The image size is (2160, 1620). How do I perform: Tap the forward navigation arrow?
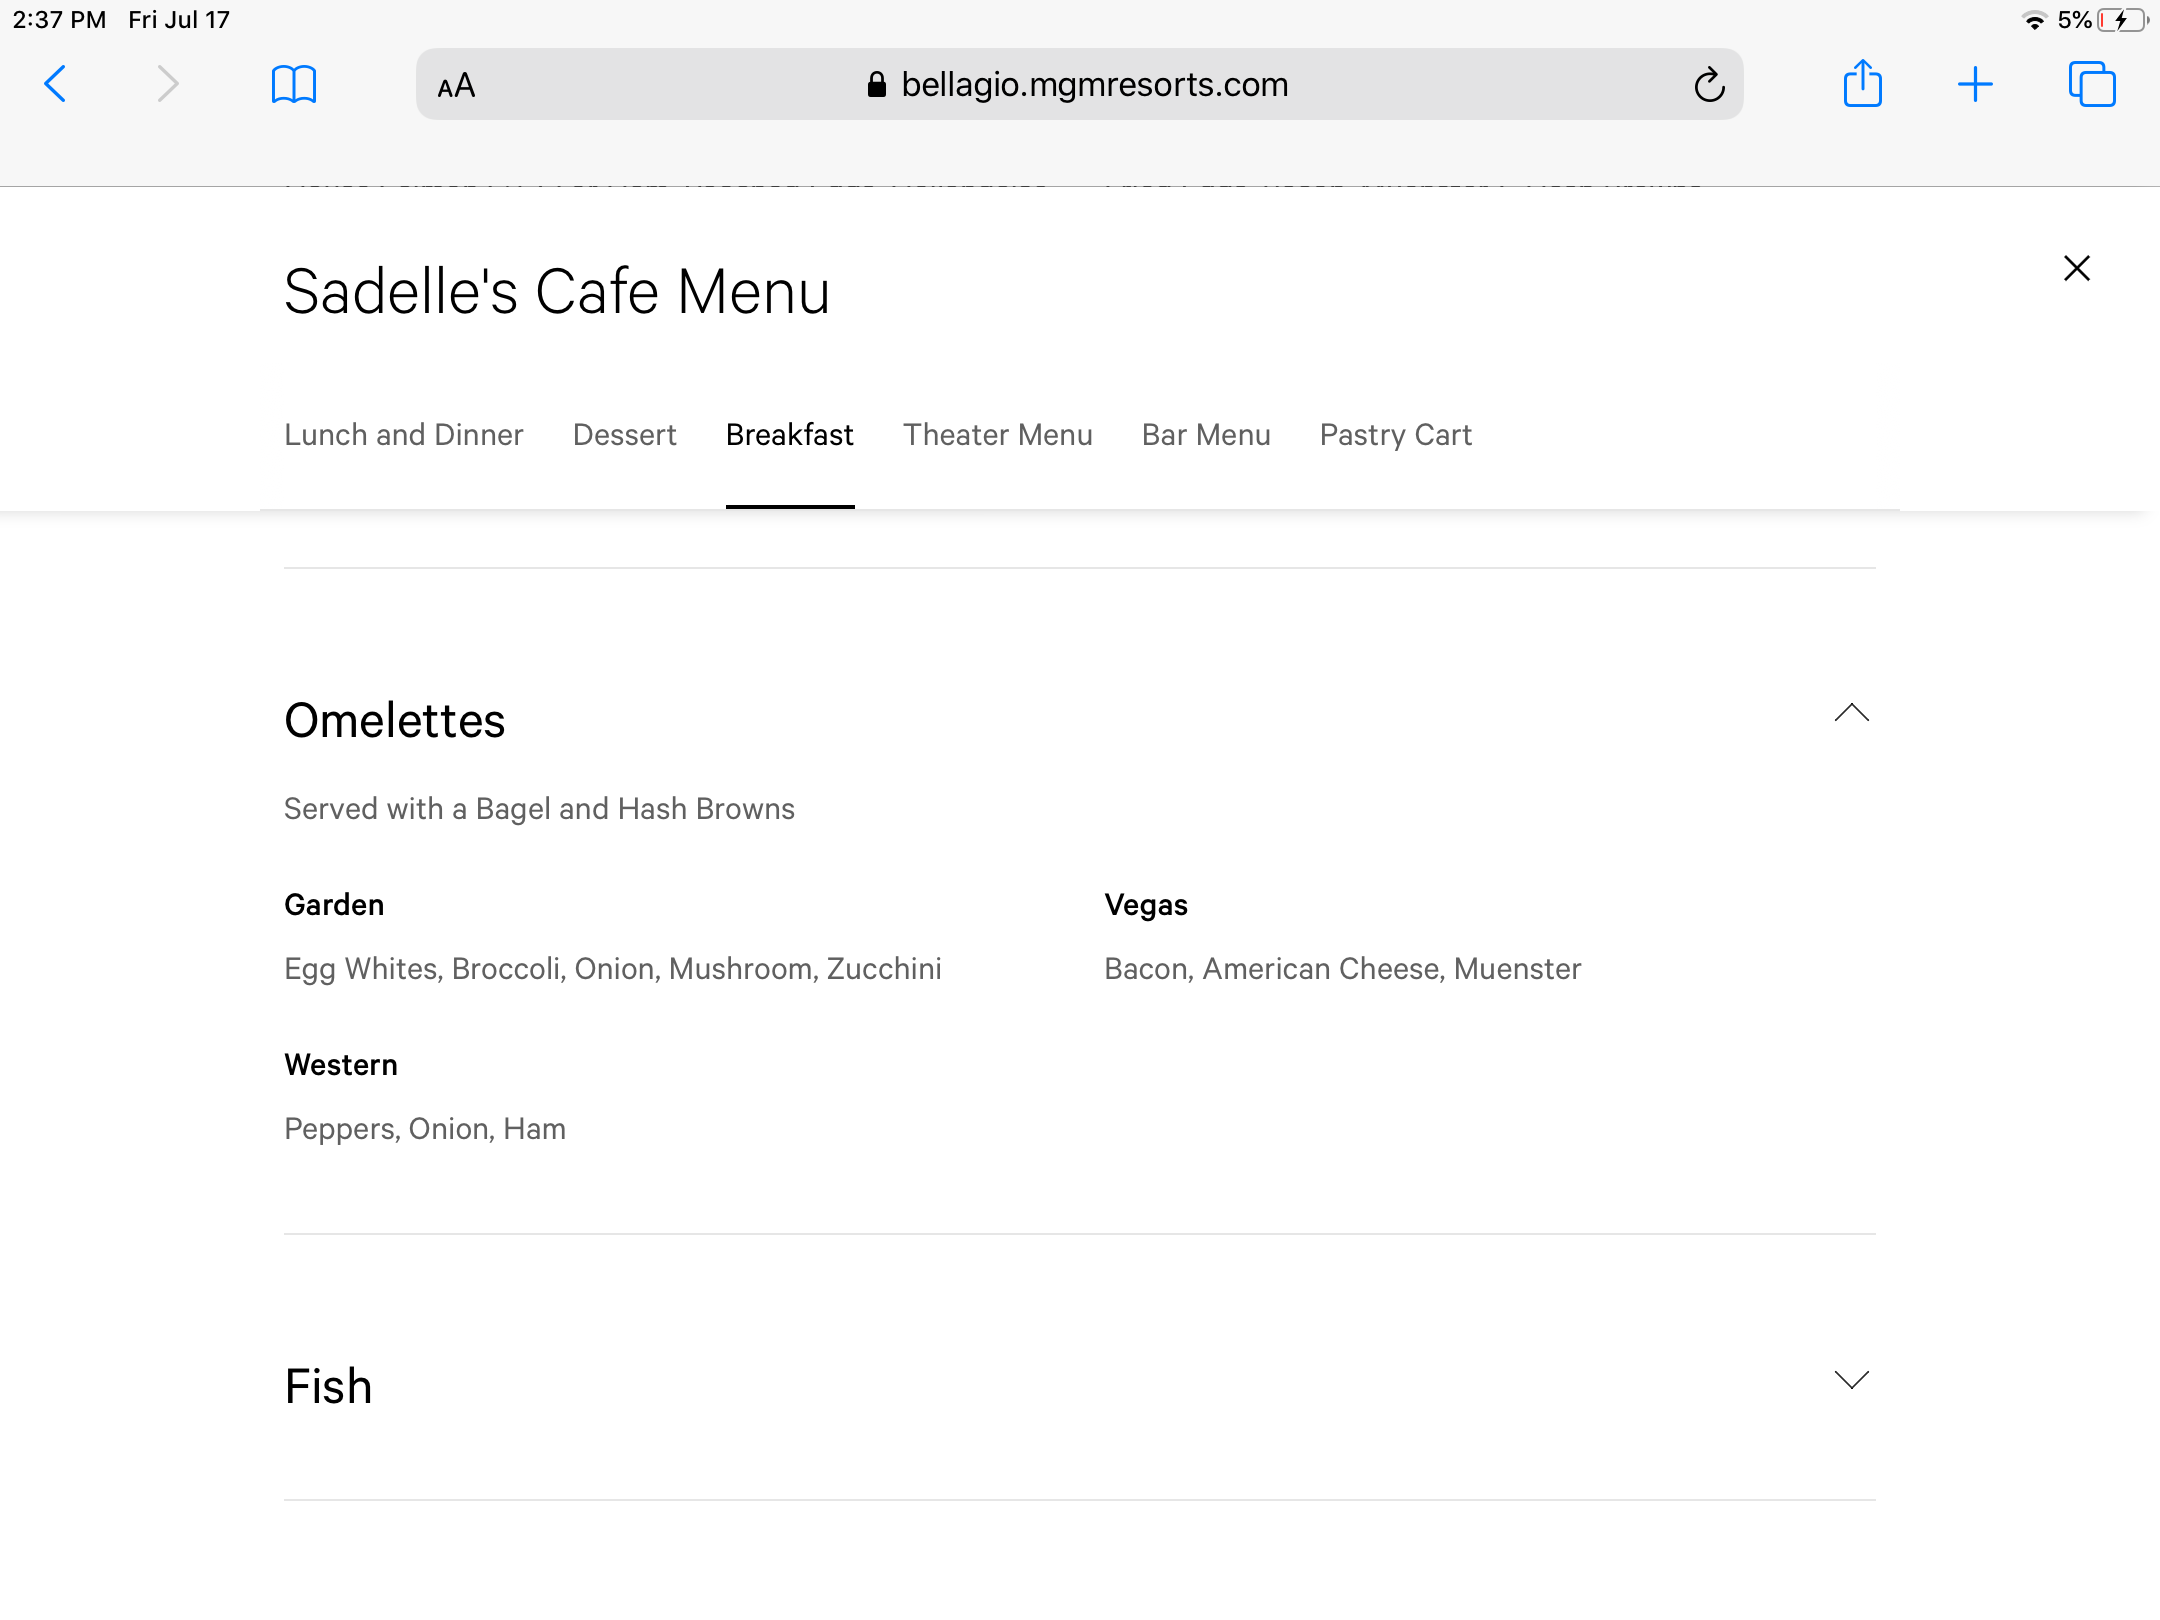pyautogui.click(x=168, y=85)
